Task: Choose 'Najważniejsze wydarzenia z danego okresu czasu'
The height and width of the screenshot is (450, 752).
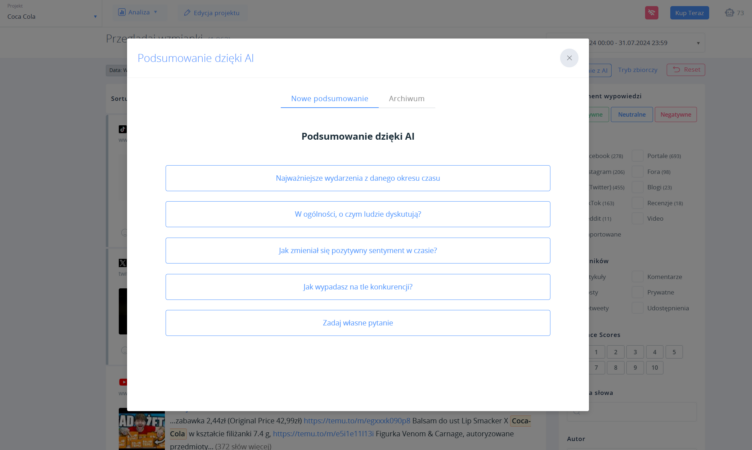Action: click(x=357, y=178)
